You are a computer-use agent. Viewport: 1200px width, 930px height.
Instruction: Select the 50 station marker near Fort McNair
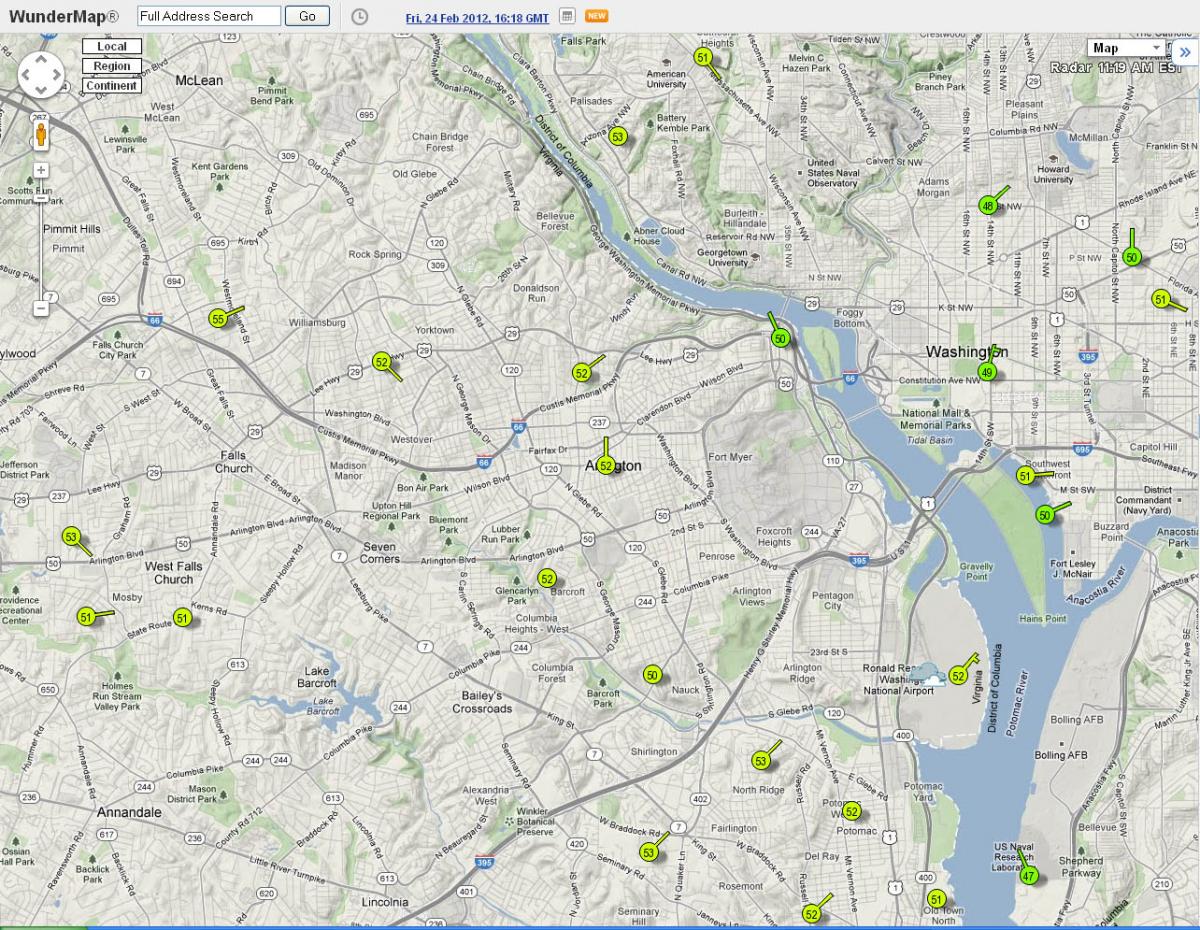pyautogui.click(x=1044, y=515)
